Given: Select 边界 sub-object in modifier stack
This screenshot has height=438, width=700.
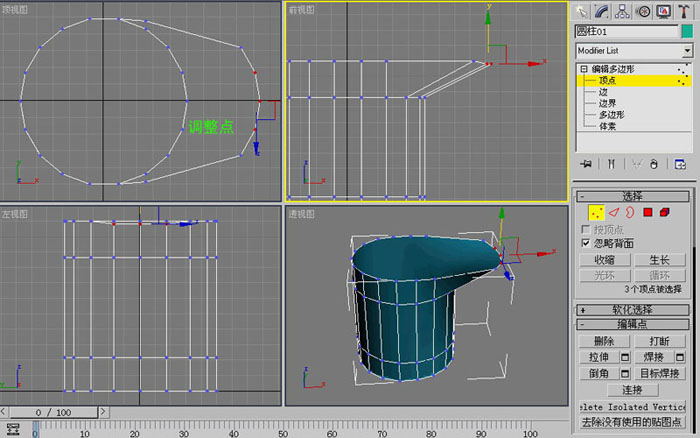Looking at the screenshot, I should click(607, 104).
